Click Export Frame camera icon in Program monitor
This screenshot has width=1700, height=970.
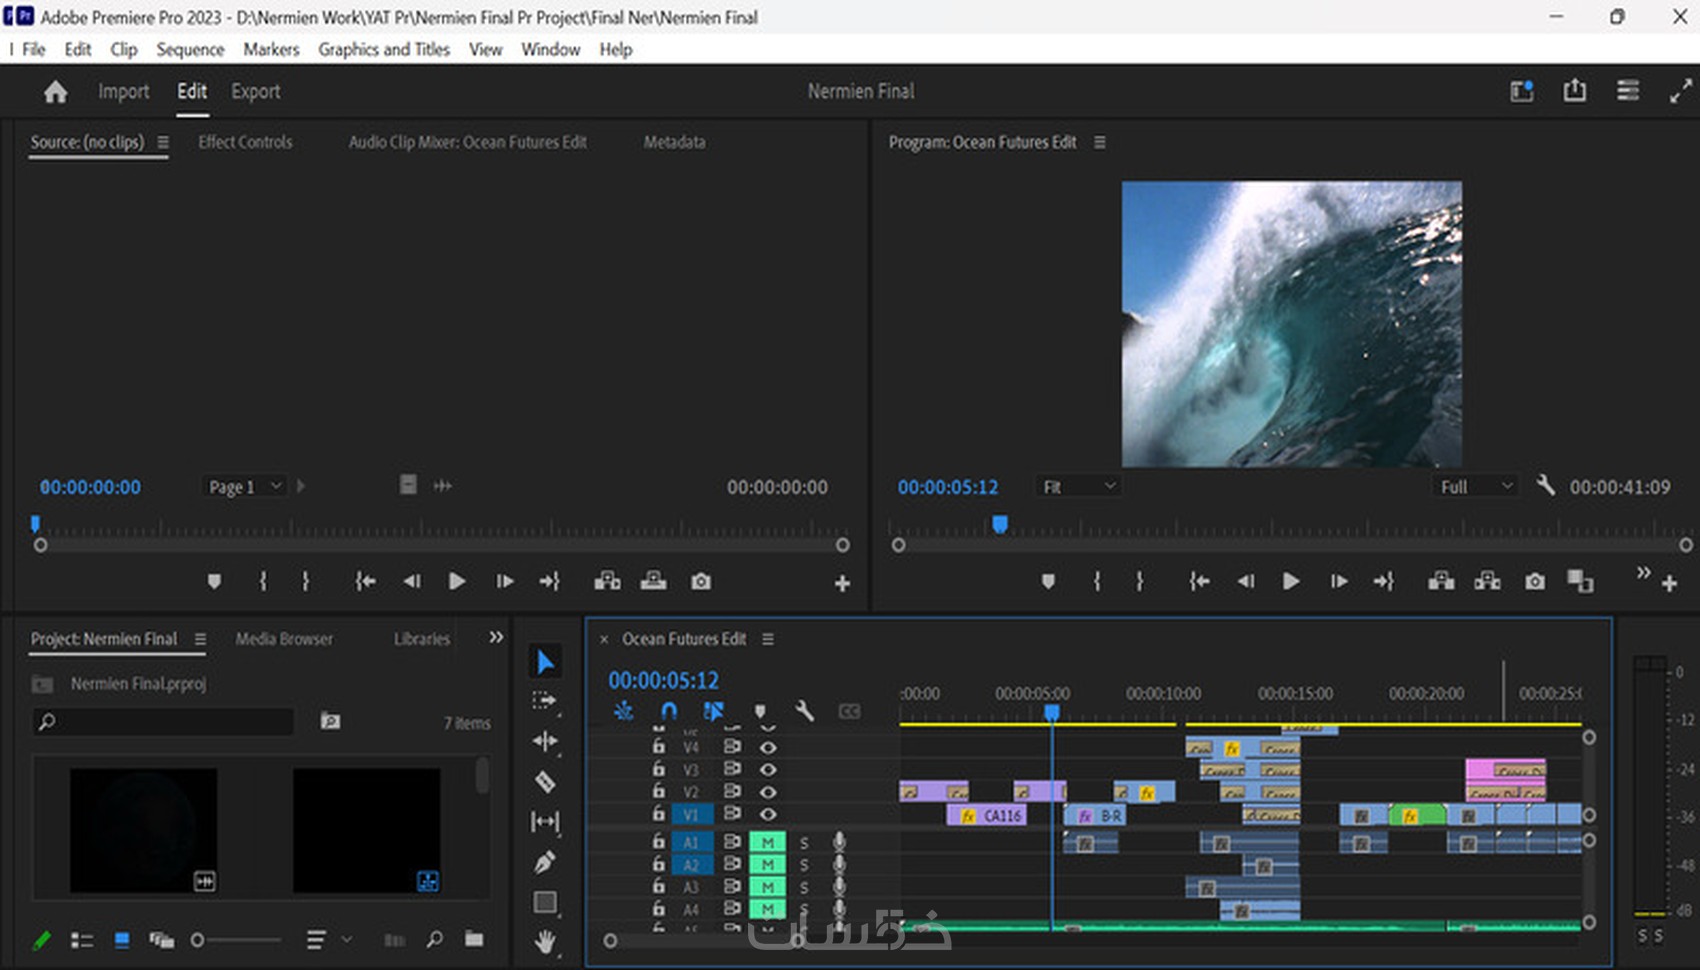click(x=1534, y=581)
